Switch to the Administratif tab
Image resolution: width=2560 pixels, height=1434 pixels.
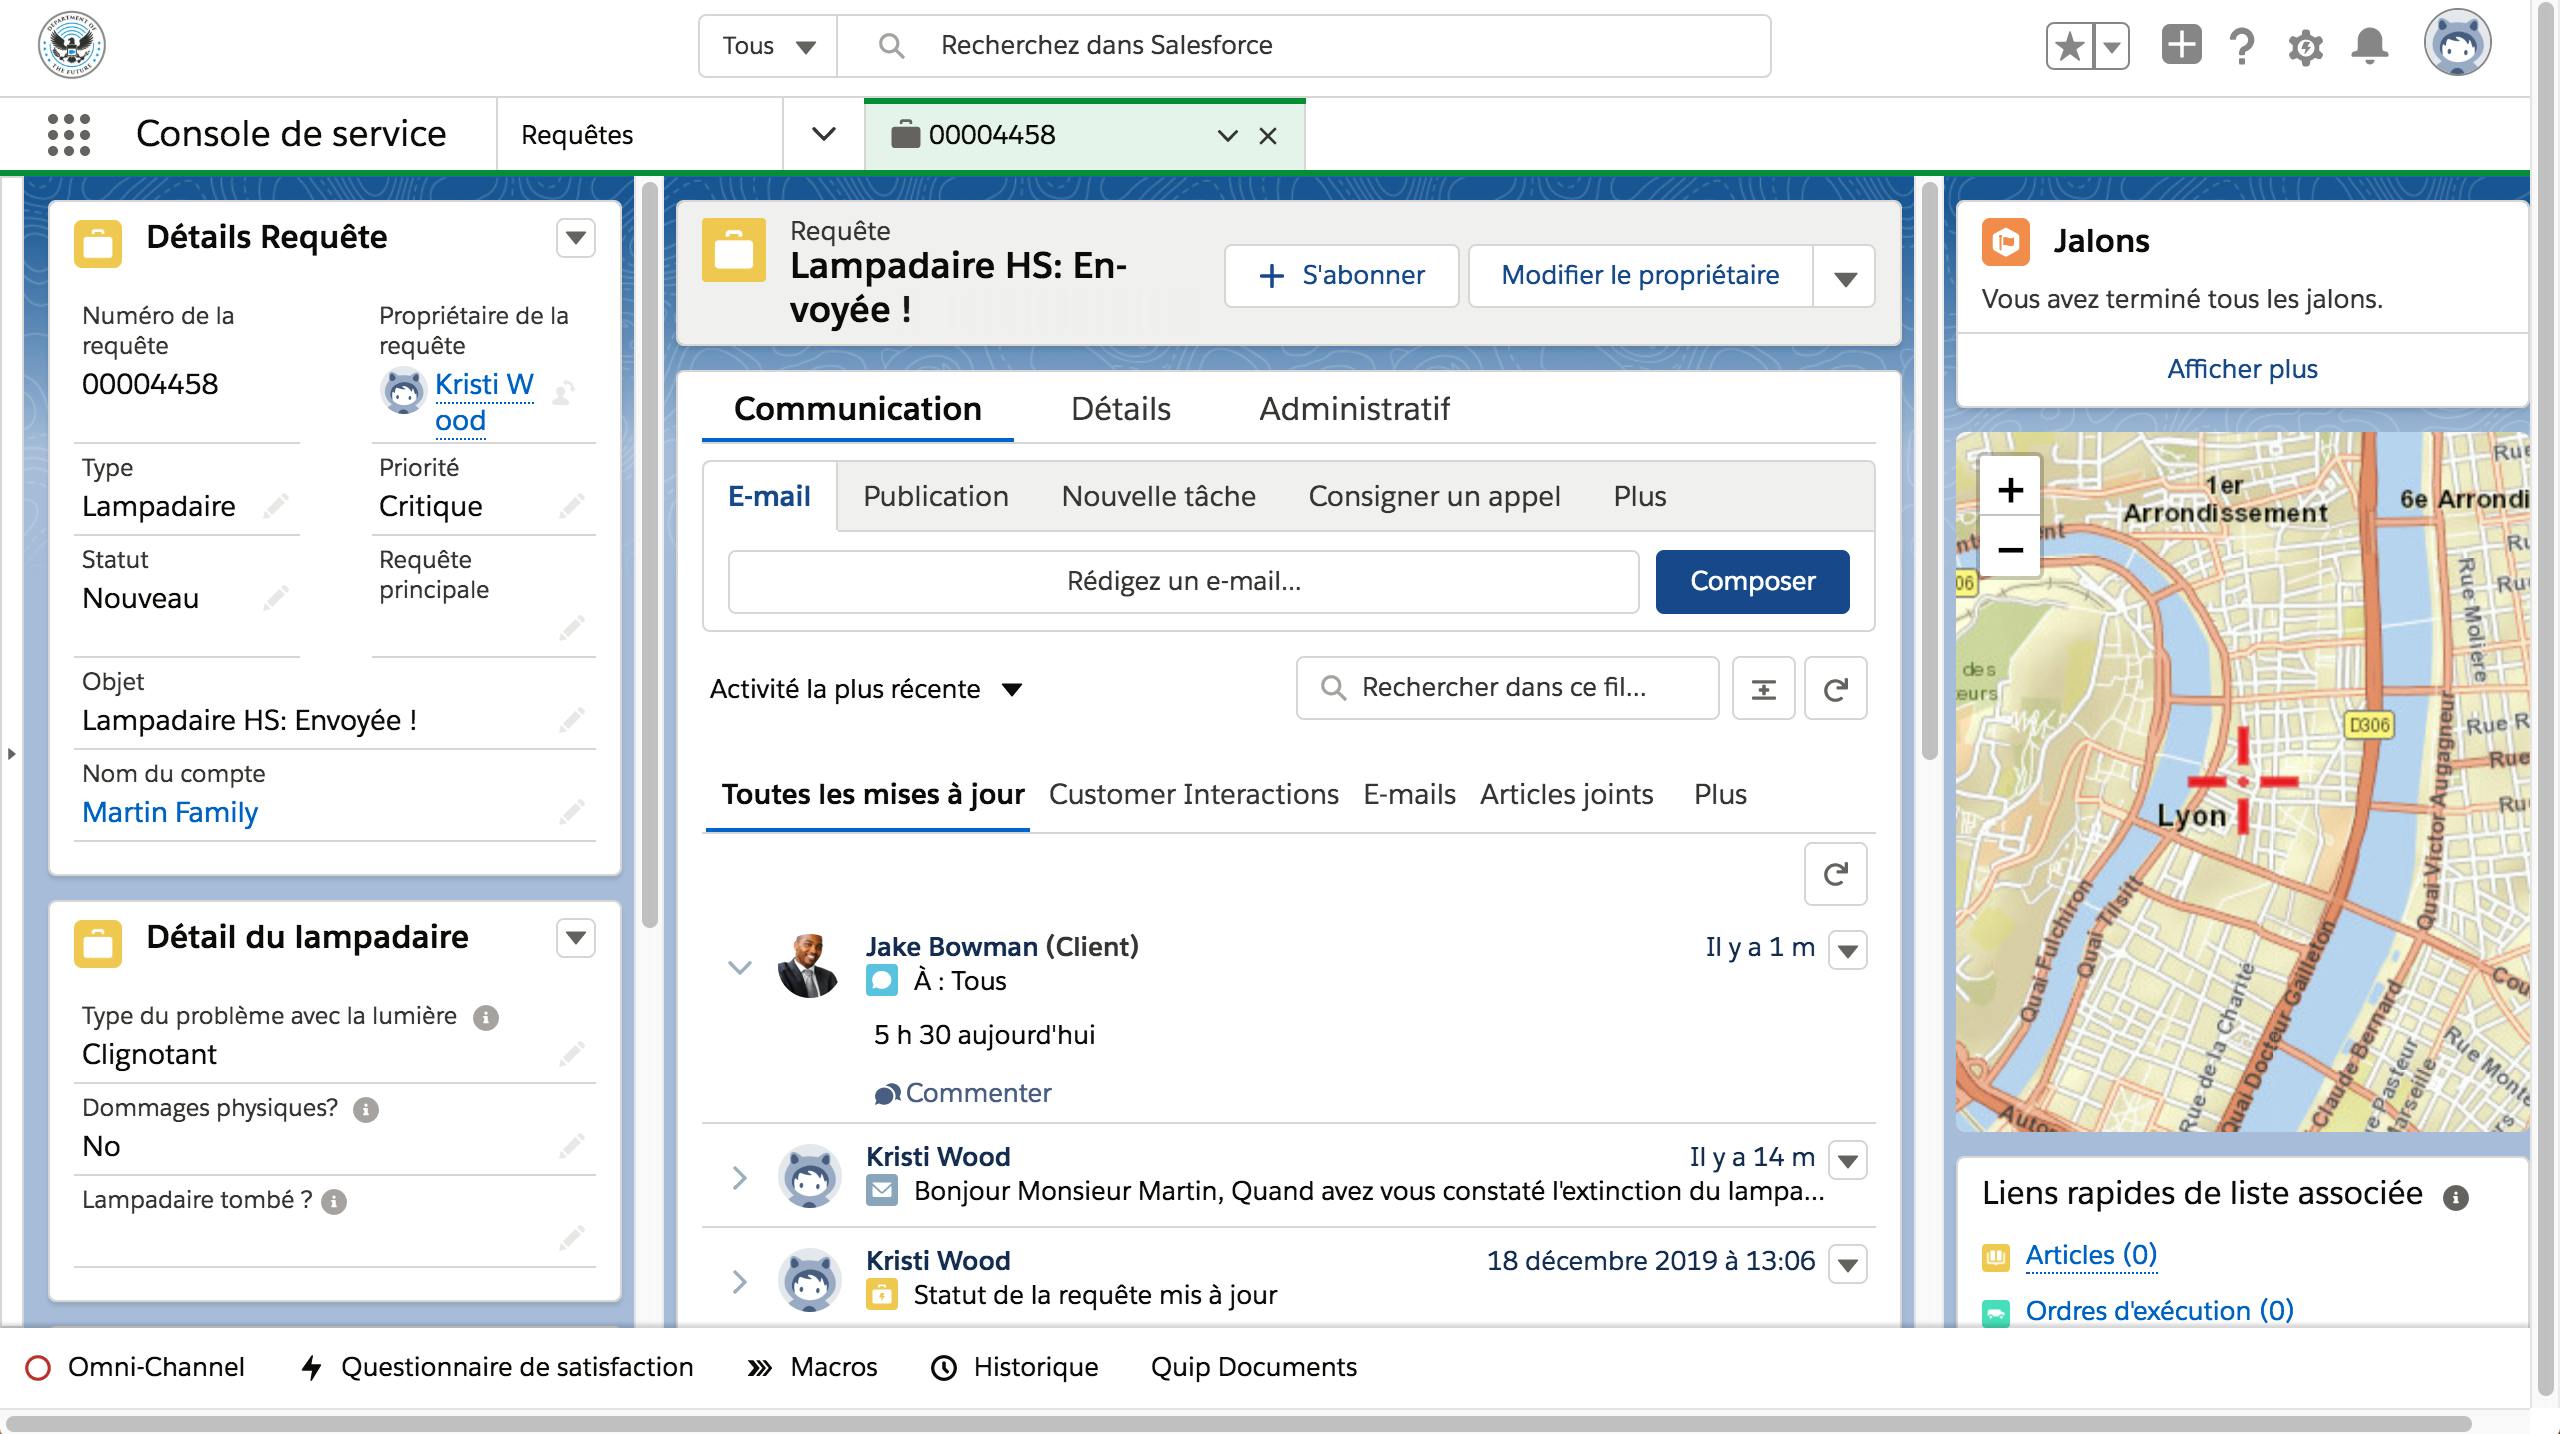1354,409
